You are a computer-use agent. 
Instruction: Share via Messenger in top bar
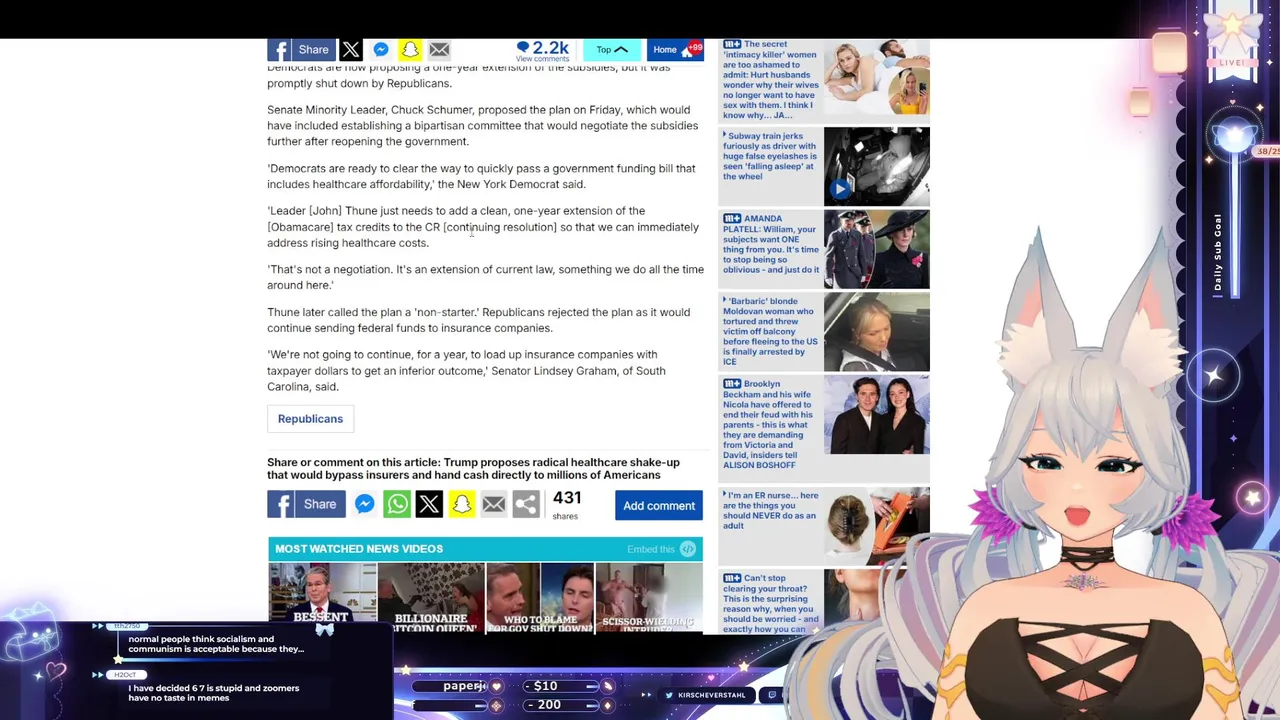point(381,50)
